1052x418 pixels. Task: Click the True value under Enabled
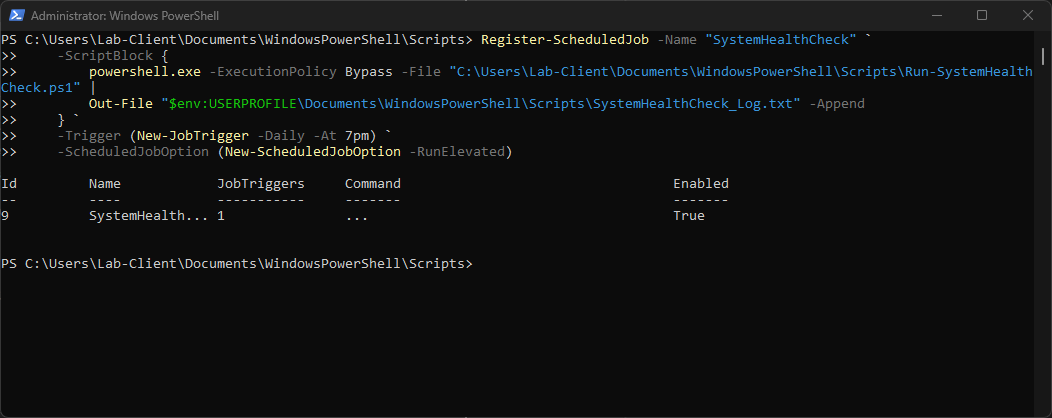pyautogui.click(x=689, y=216)
